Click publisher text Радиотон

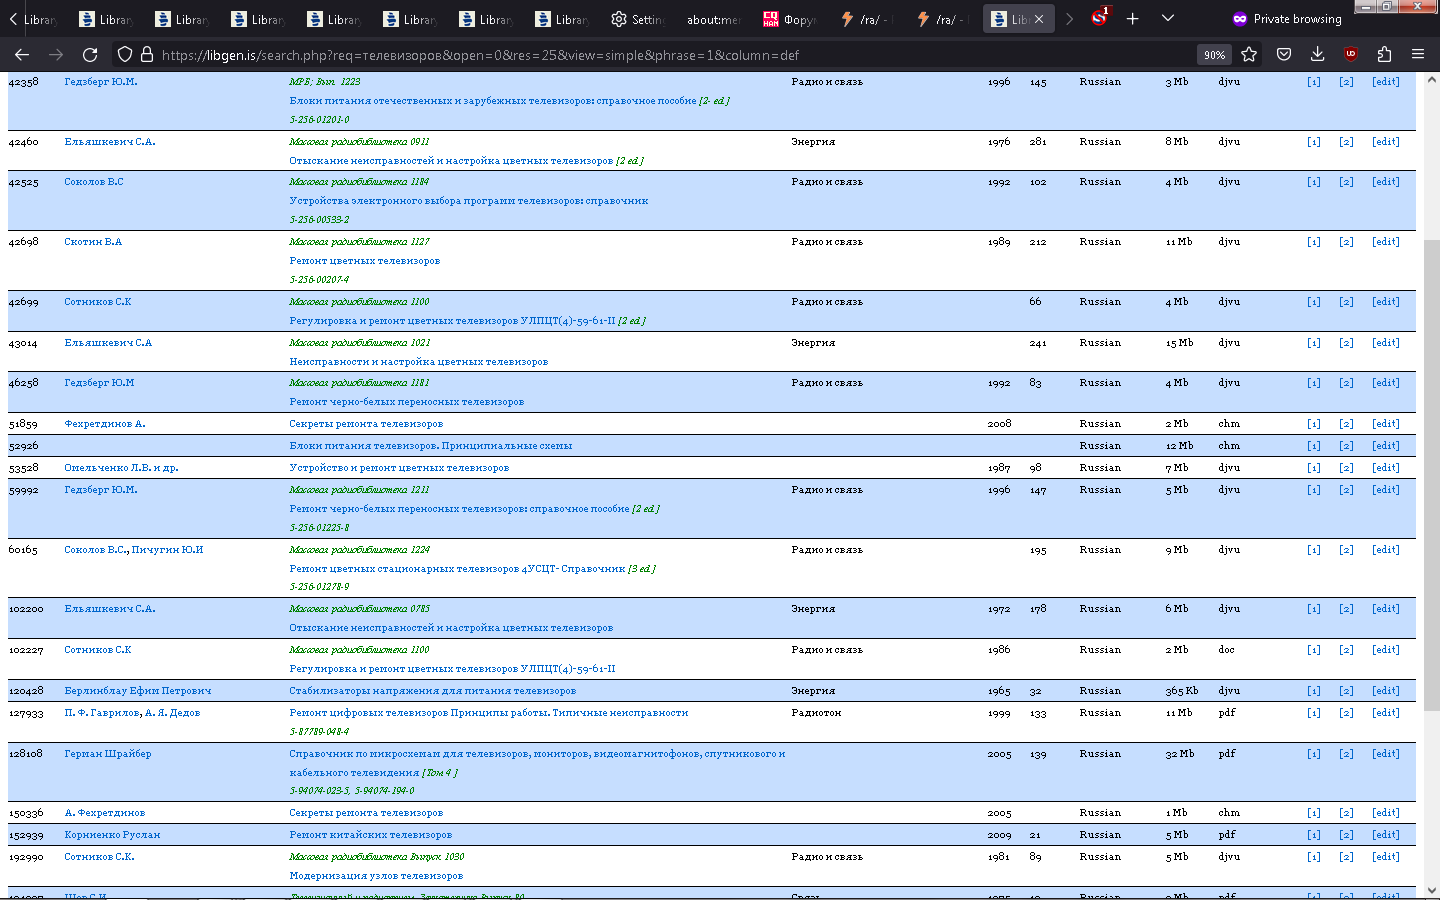tap(816, 713)
